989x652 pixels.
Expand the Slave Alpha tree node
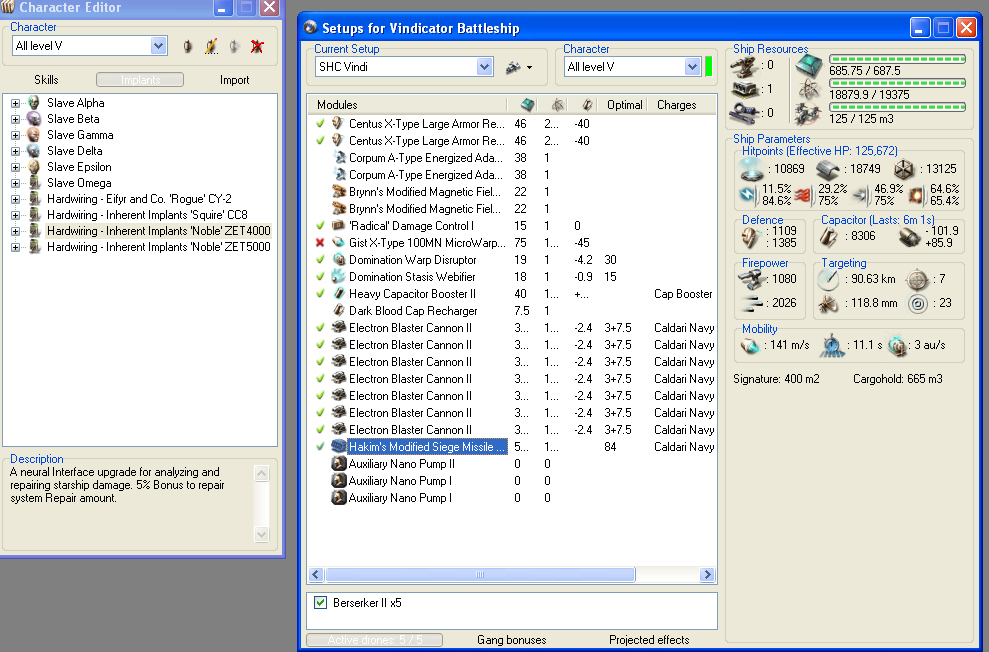click(15, 103)
